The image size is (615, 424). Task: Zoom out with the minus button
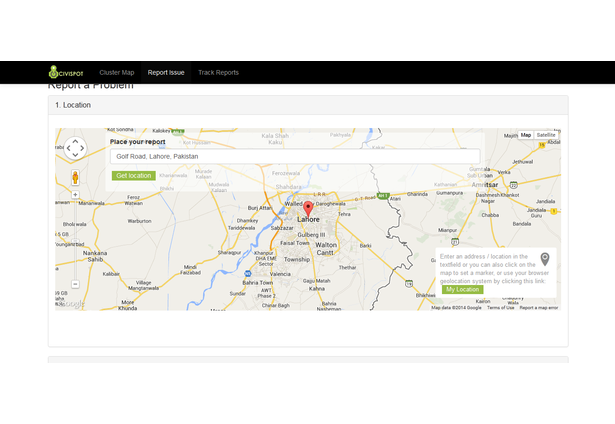(x=75, y=284)
